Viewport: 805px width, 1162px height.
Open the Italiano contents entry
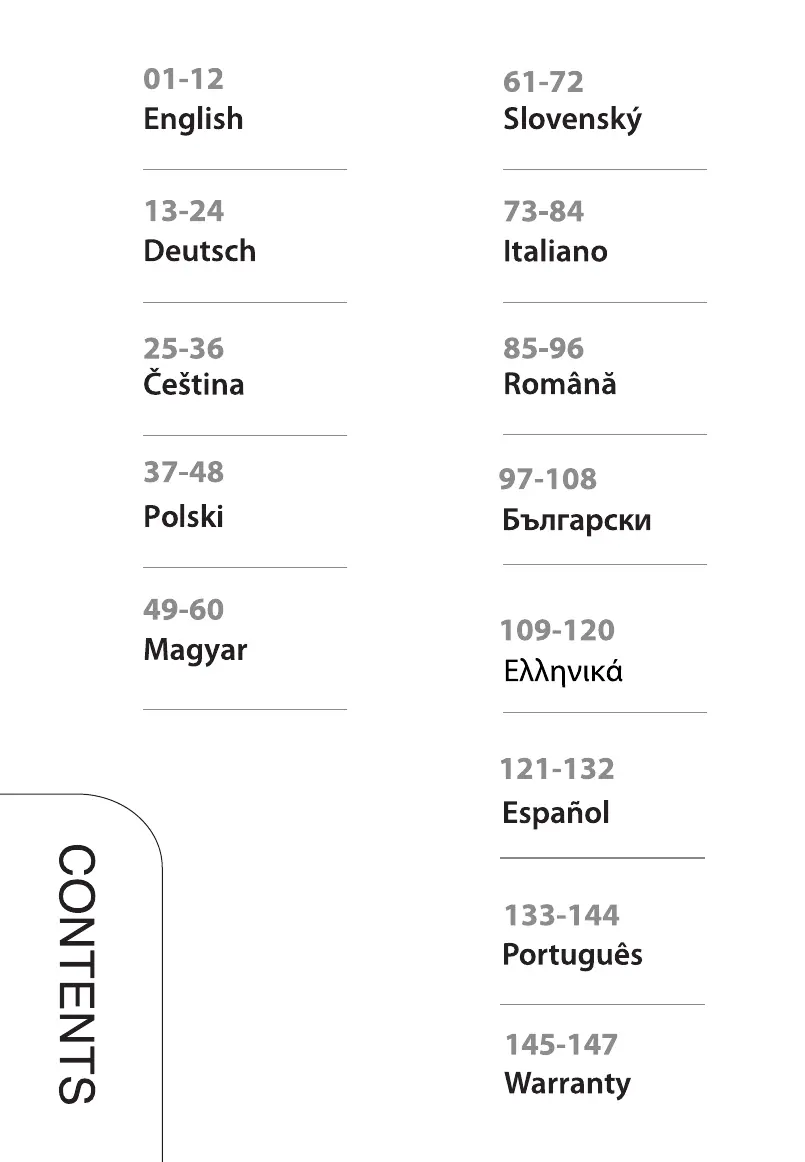point(555,251)
